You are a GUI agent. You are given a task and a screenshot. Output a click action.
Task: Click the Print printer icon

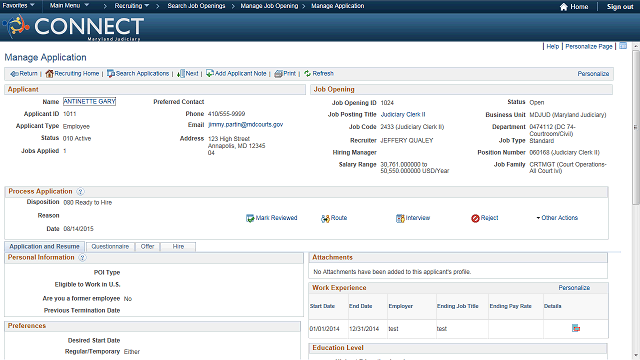tap(278, 74)
